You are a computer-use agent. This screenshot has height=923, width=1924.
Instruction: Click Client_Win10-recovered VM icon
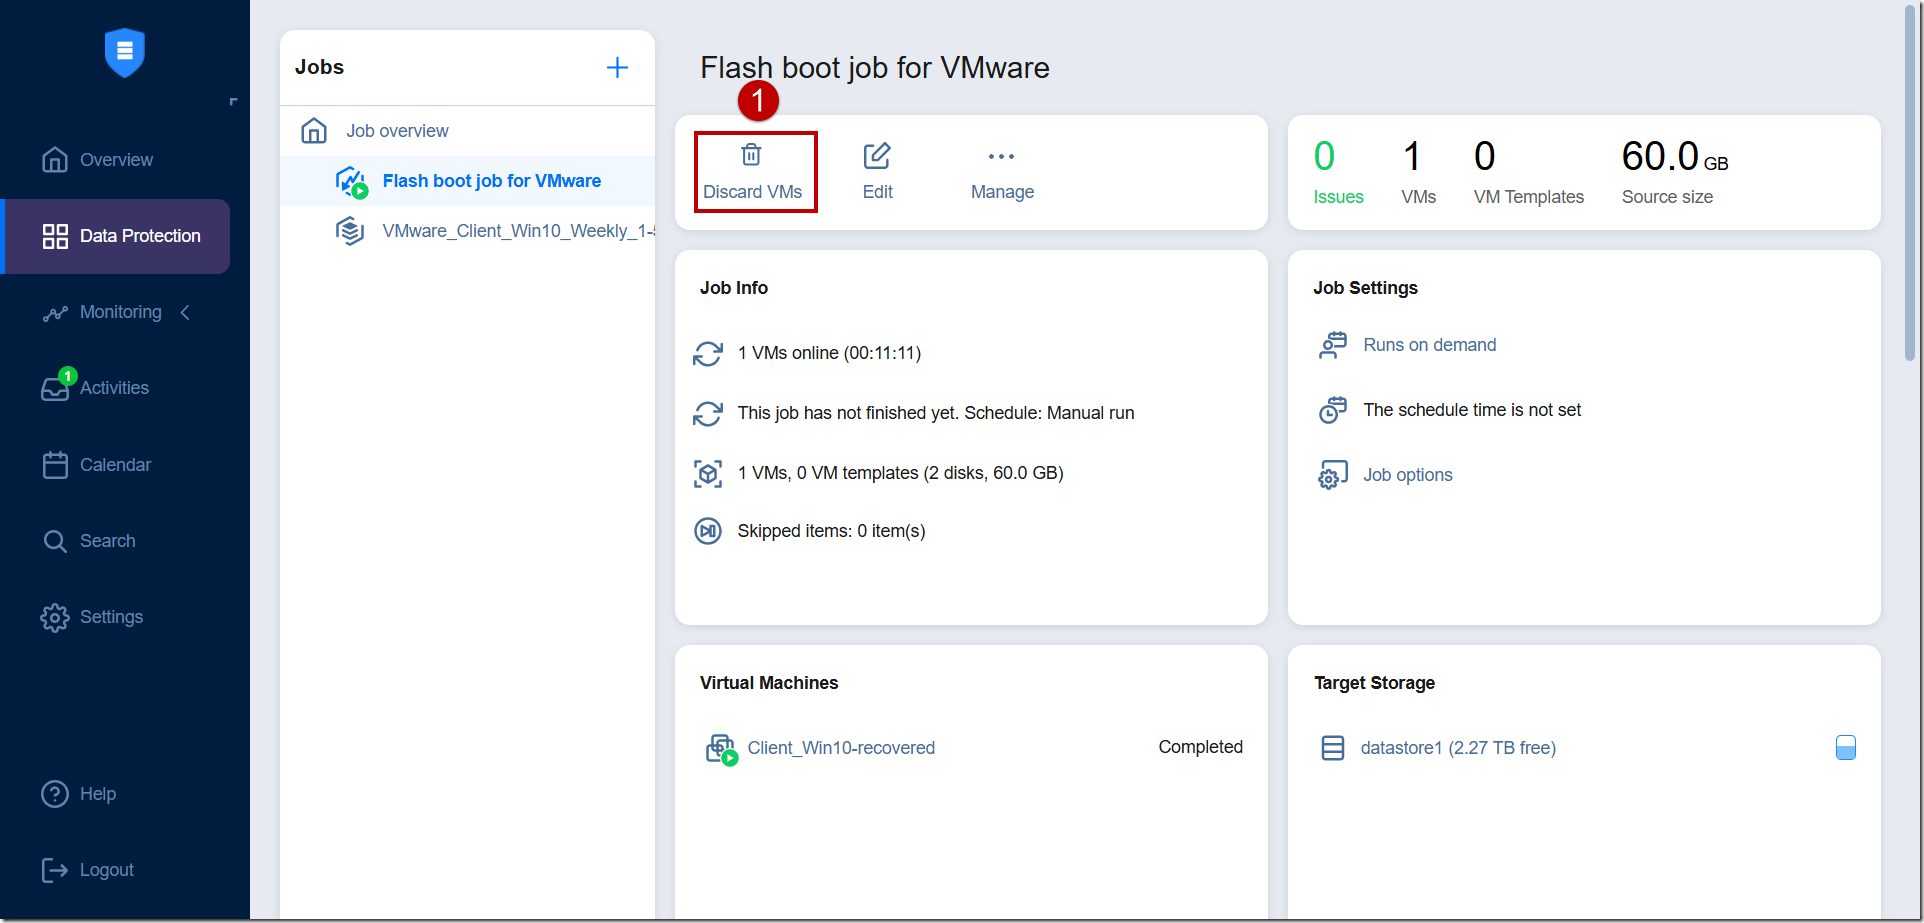click(722, 749)
